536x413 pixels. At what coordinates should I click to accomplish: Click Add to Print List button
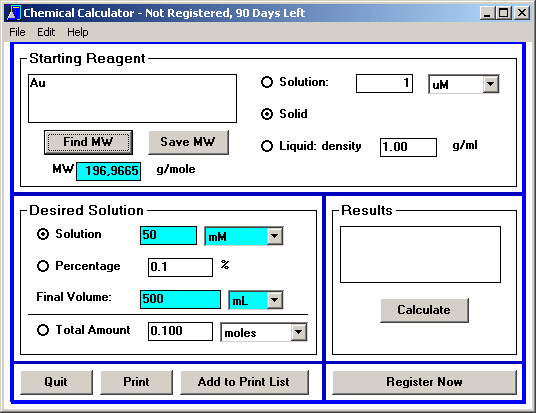point(244,382)
